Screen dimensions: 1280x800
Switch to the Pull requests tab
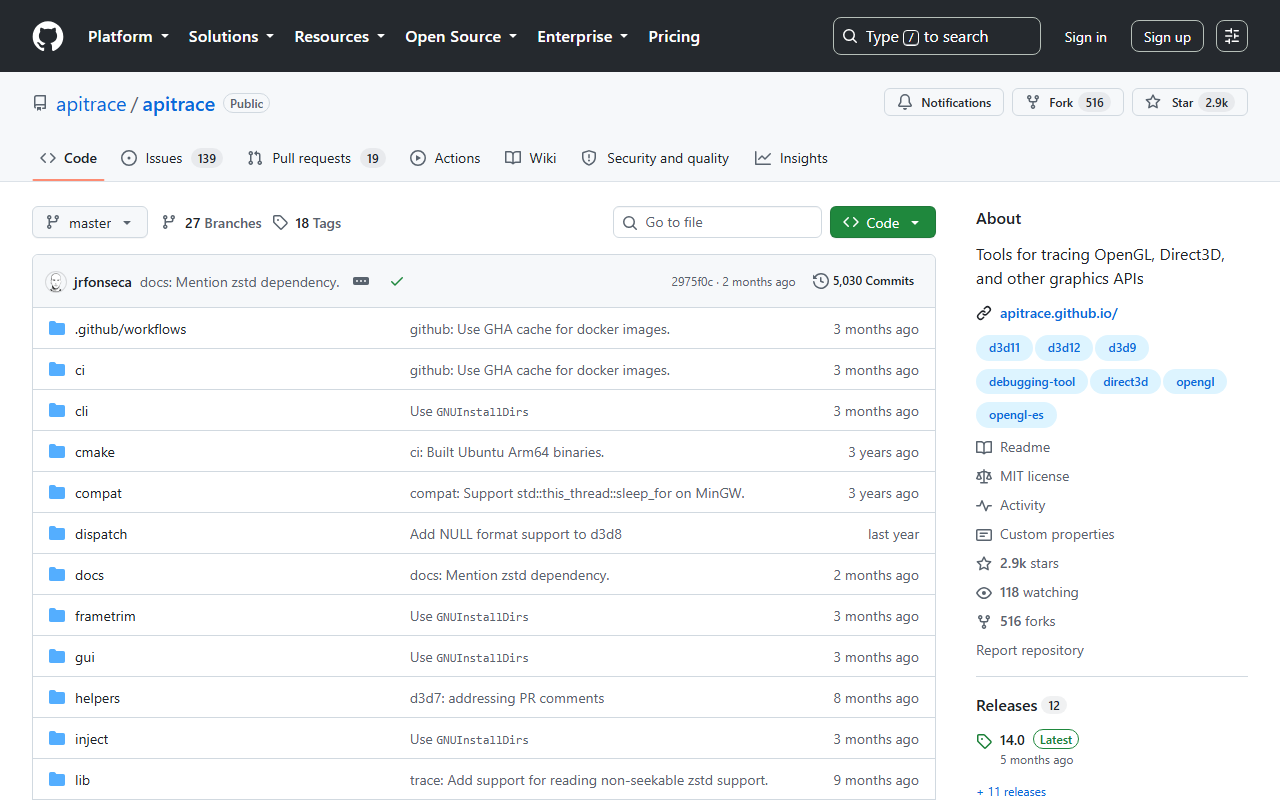316,158
